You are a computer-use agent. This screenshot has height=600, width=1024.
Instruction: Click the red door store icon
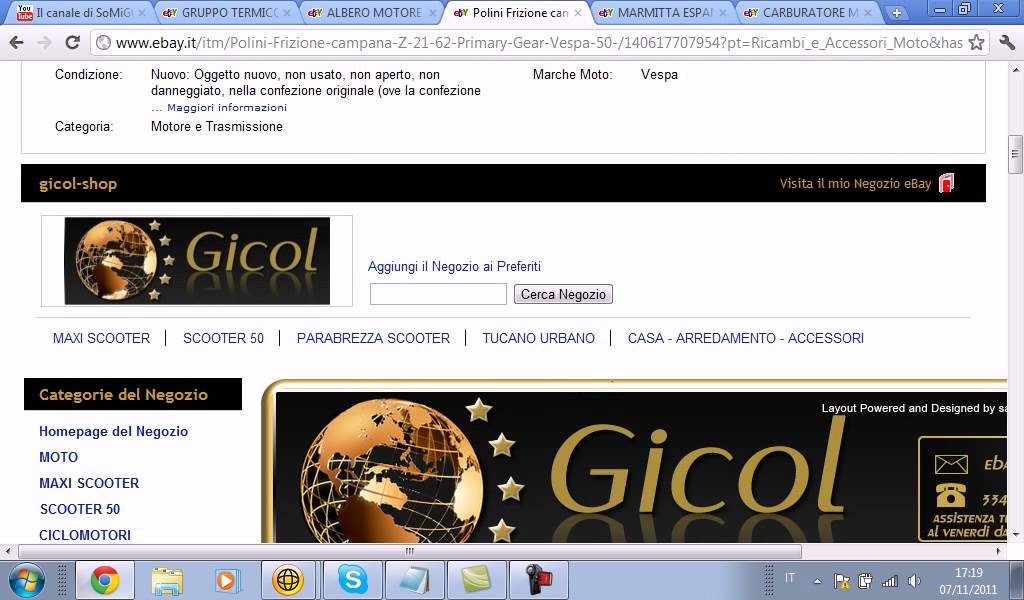[x=946, y=183]
